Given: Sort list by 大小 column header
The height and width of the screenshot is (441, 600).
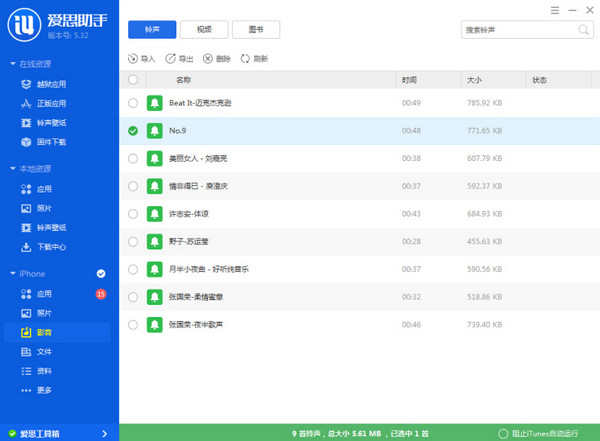Looking at the screenshot, I should pos(474,79).
